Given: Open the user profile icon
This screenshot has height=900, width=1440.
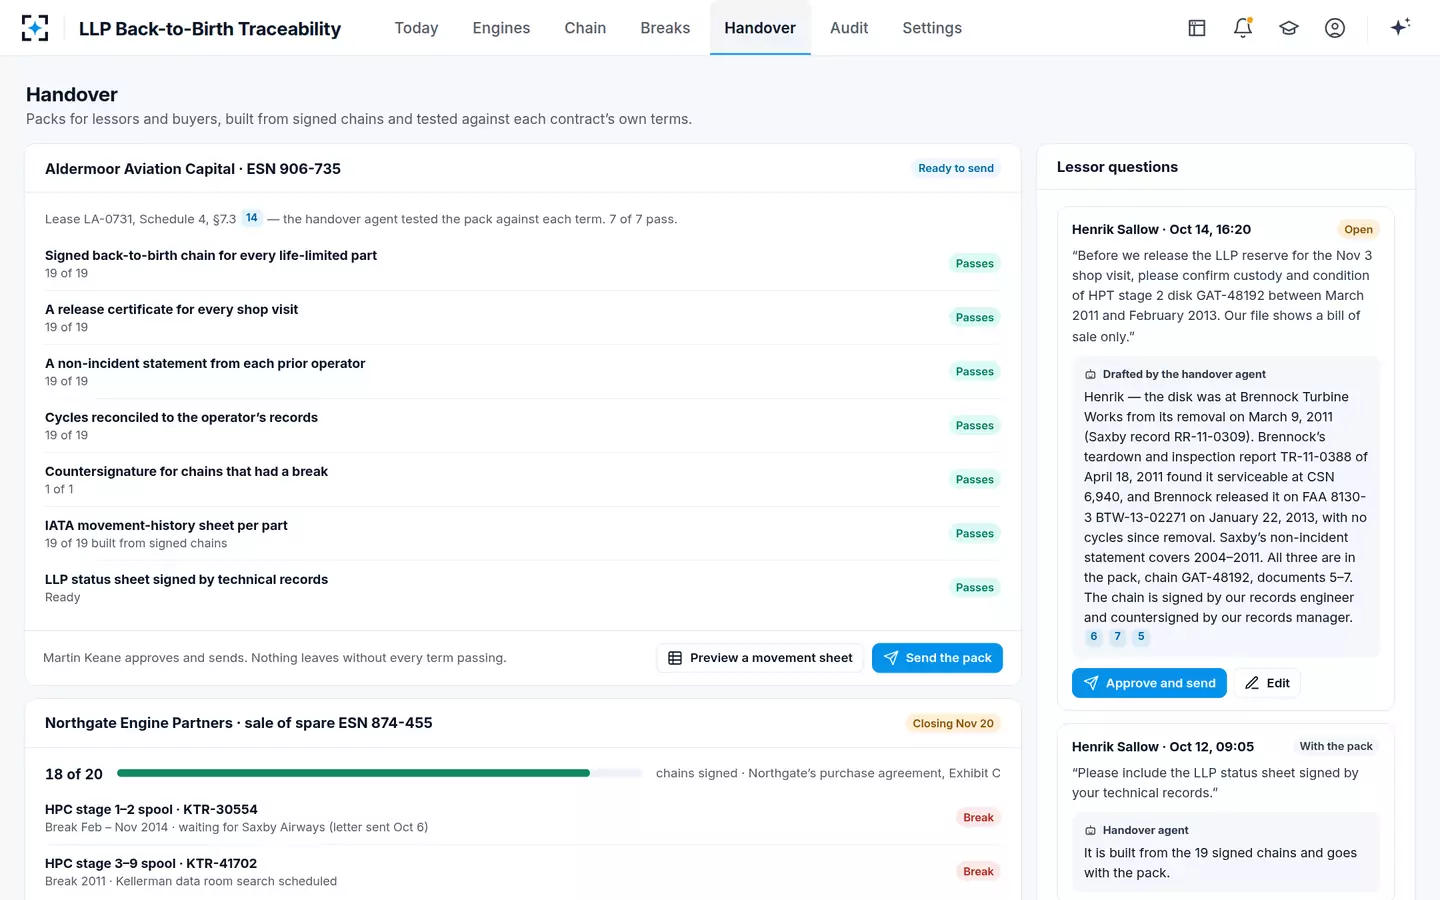Looking at the screenshot, I should [x=1335, y=28].
